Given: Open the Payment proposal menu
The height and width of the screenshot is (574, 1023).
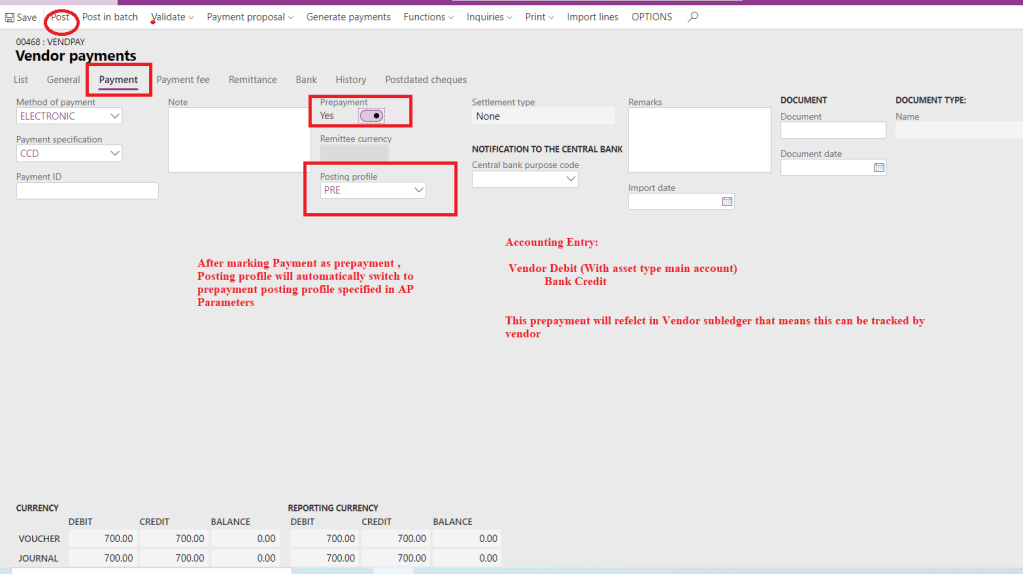Looking at the screenshot, I should click(x=250, y=17).
